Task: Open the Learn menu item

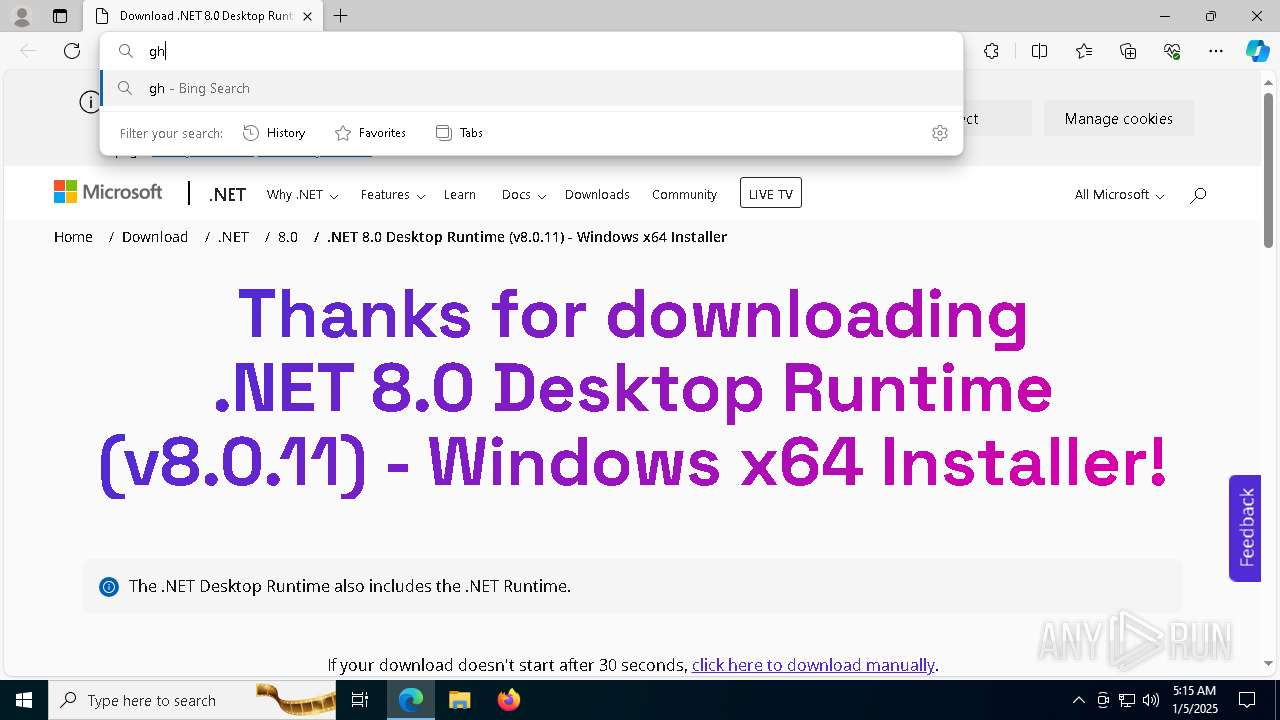Action: tap(460, 195)
